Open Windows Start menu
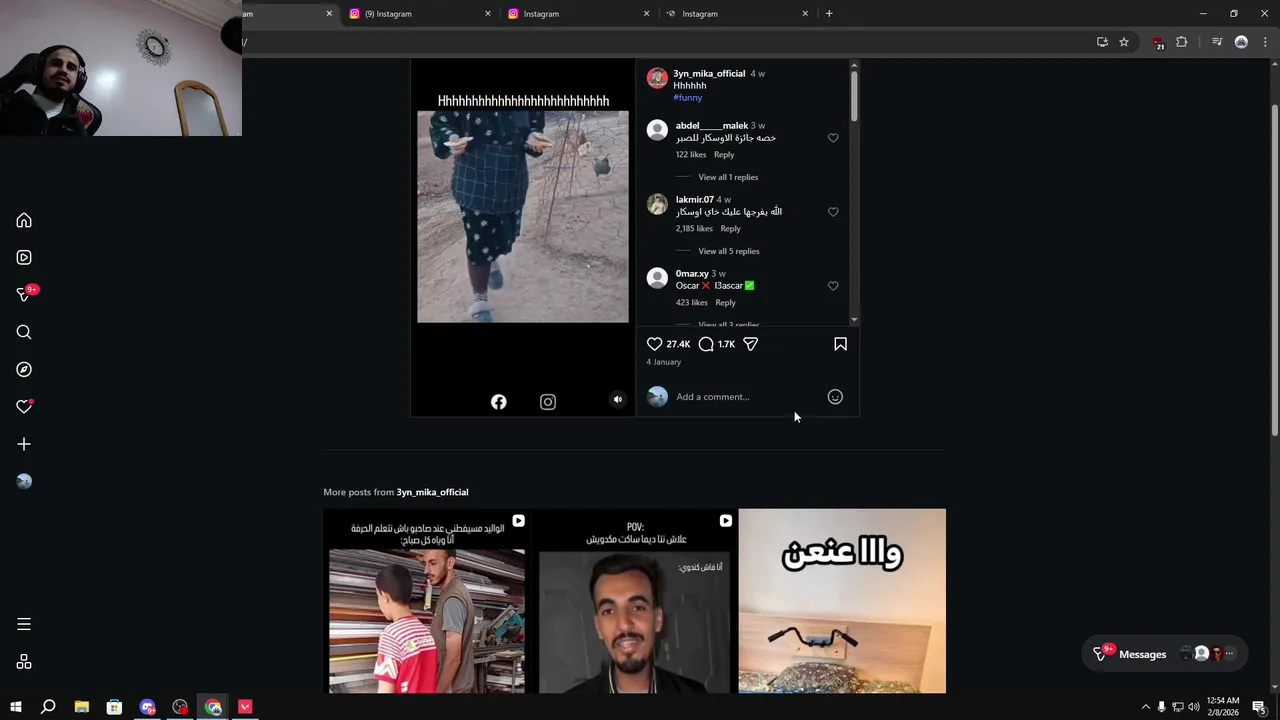 (16, 707)
